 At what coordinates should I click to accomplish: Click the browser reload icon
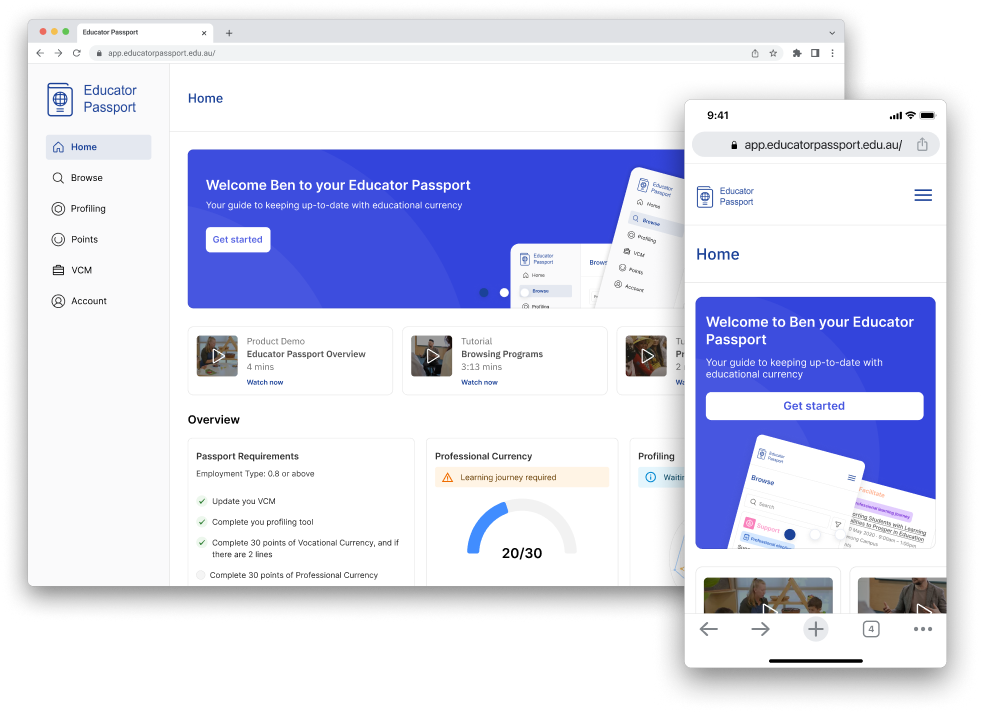click(x=76, y=53)
